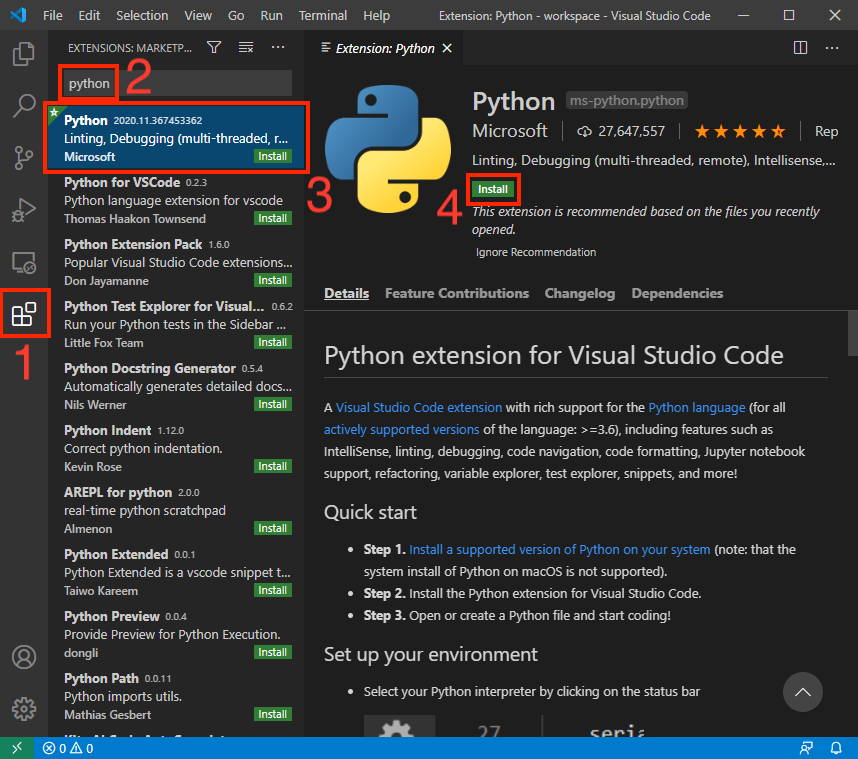Select AREPL for python list item

click(176, 510)
